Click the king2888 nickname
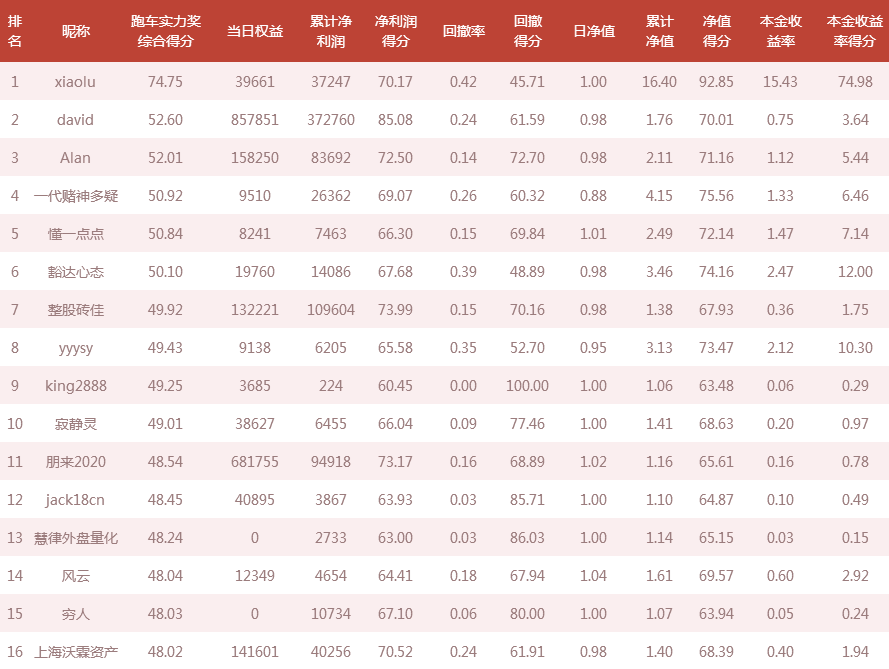The height and width of the screenshot is (669, 889). click(x=75, y=386)
